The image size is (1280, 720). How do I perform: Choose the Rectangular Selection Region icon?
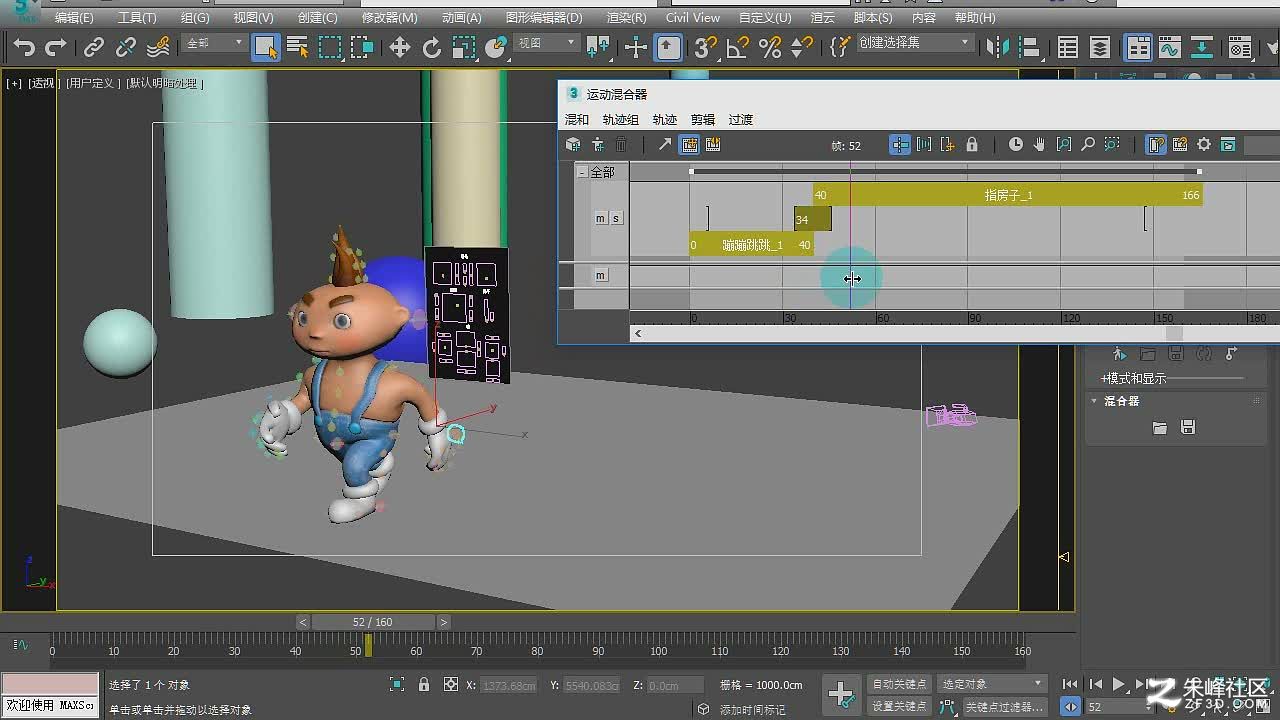(x=330, y=47)
